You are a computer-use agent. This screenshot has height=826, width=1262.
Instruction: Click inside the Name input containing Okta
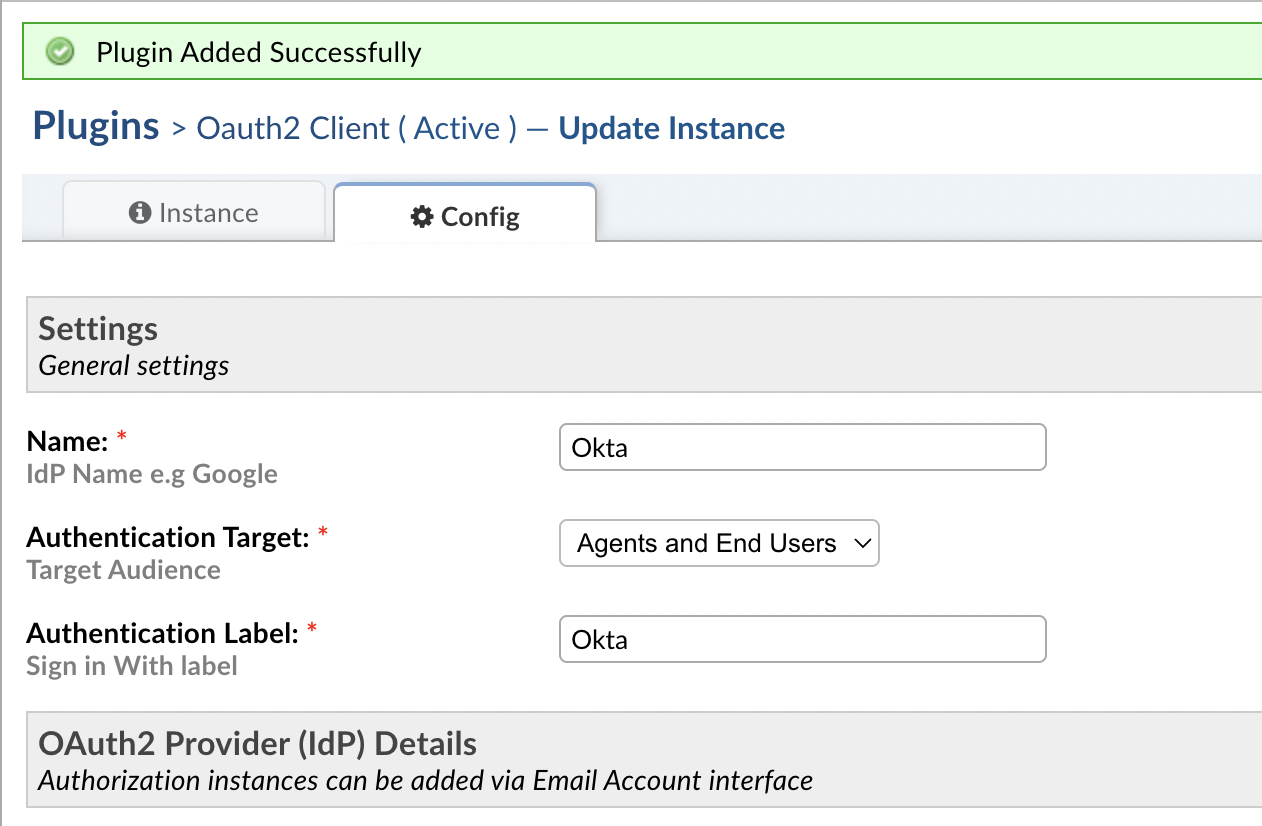point(801,447)
